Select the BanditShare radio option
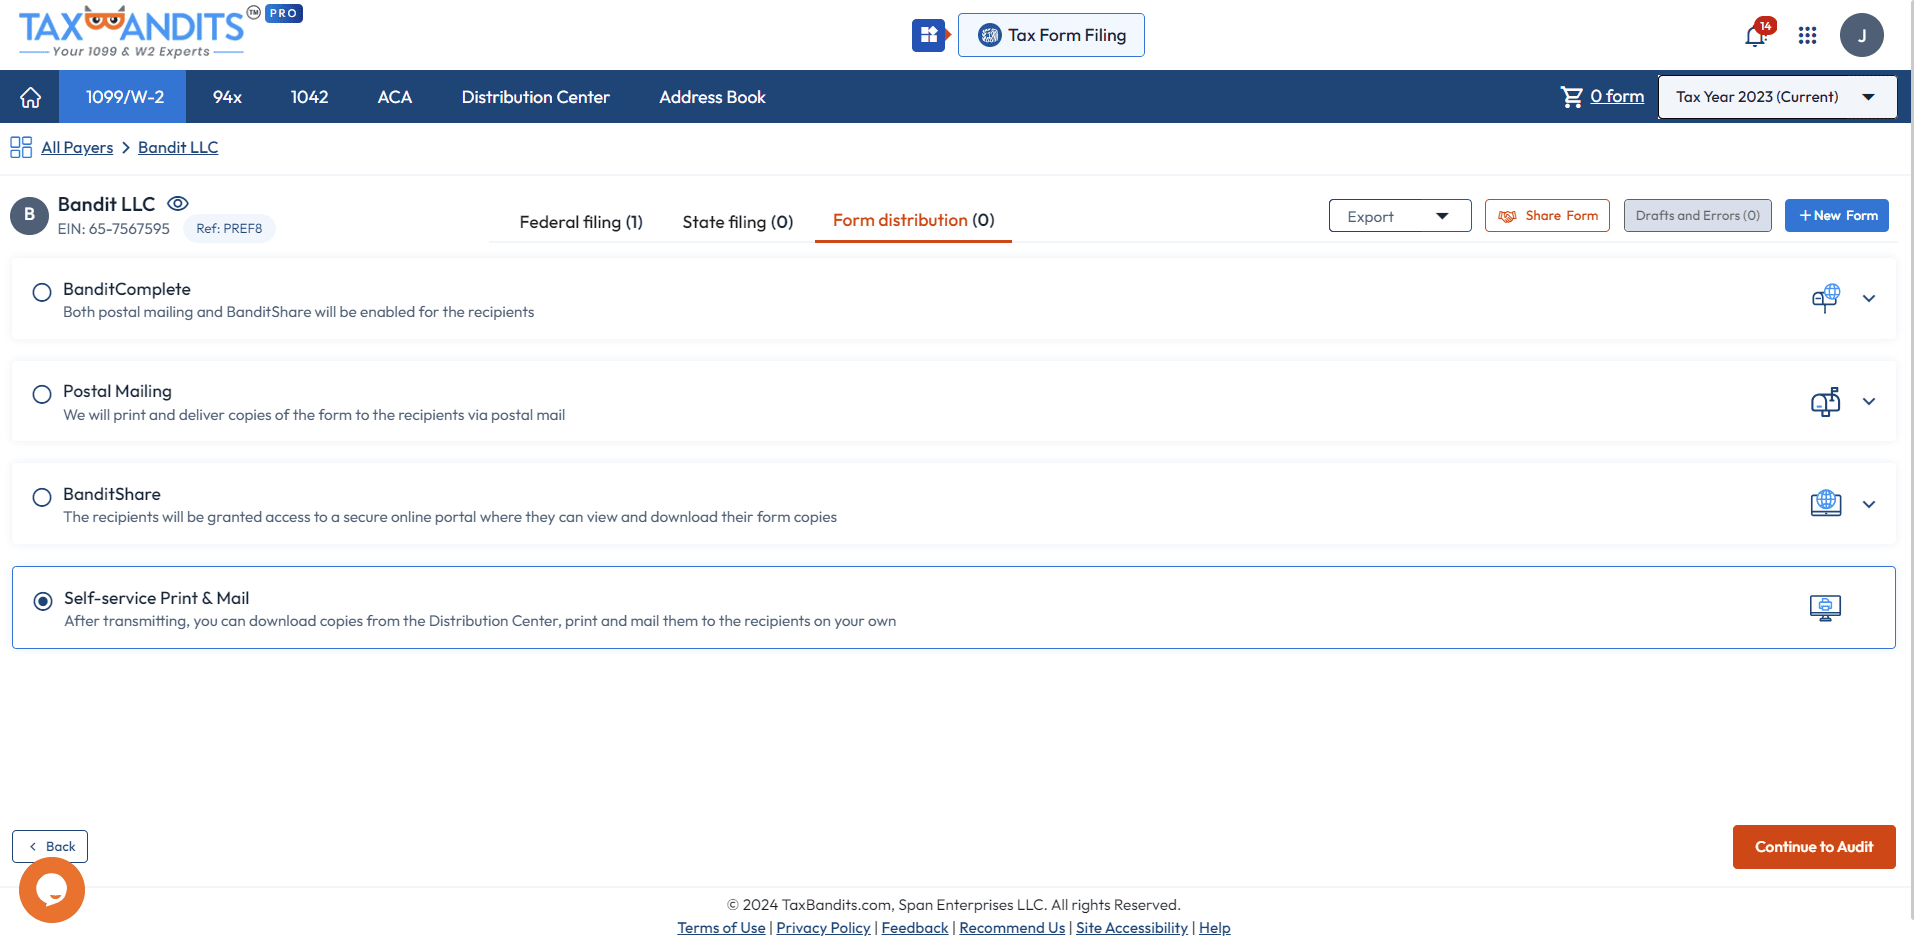Screen dimensions: 1914x945 click(x=42, y=497)
